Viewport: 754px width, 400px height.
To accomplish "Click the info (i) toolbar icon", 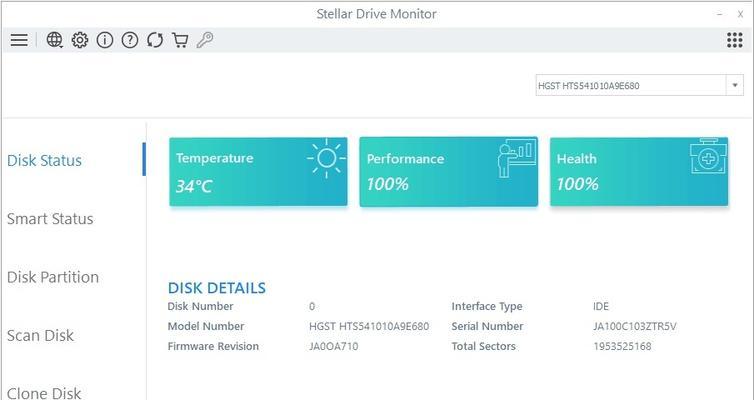I will (x=105, y=40).
